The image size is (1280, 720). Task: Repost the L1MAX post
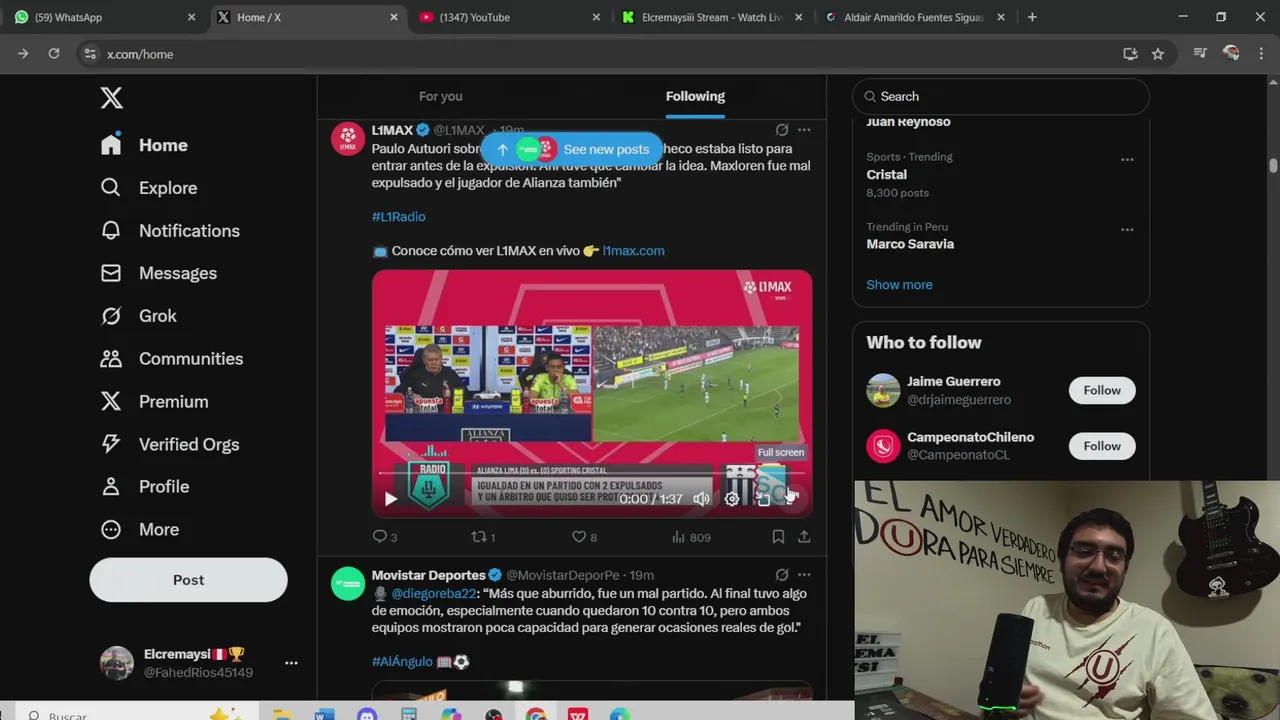point(484,537)
